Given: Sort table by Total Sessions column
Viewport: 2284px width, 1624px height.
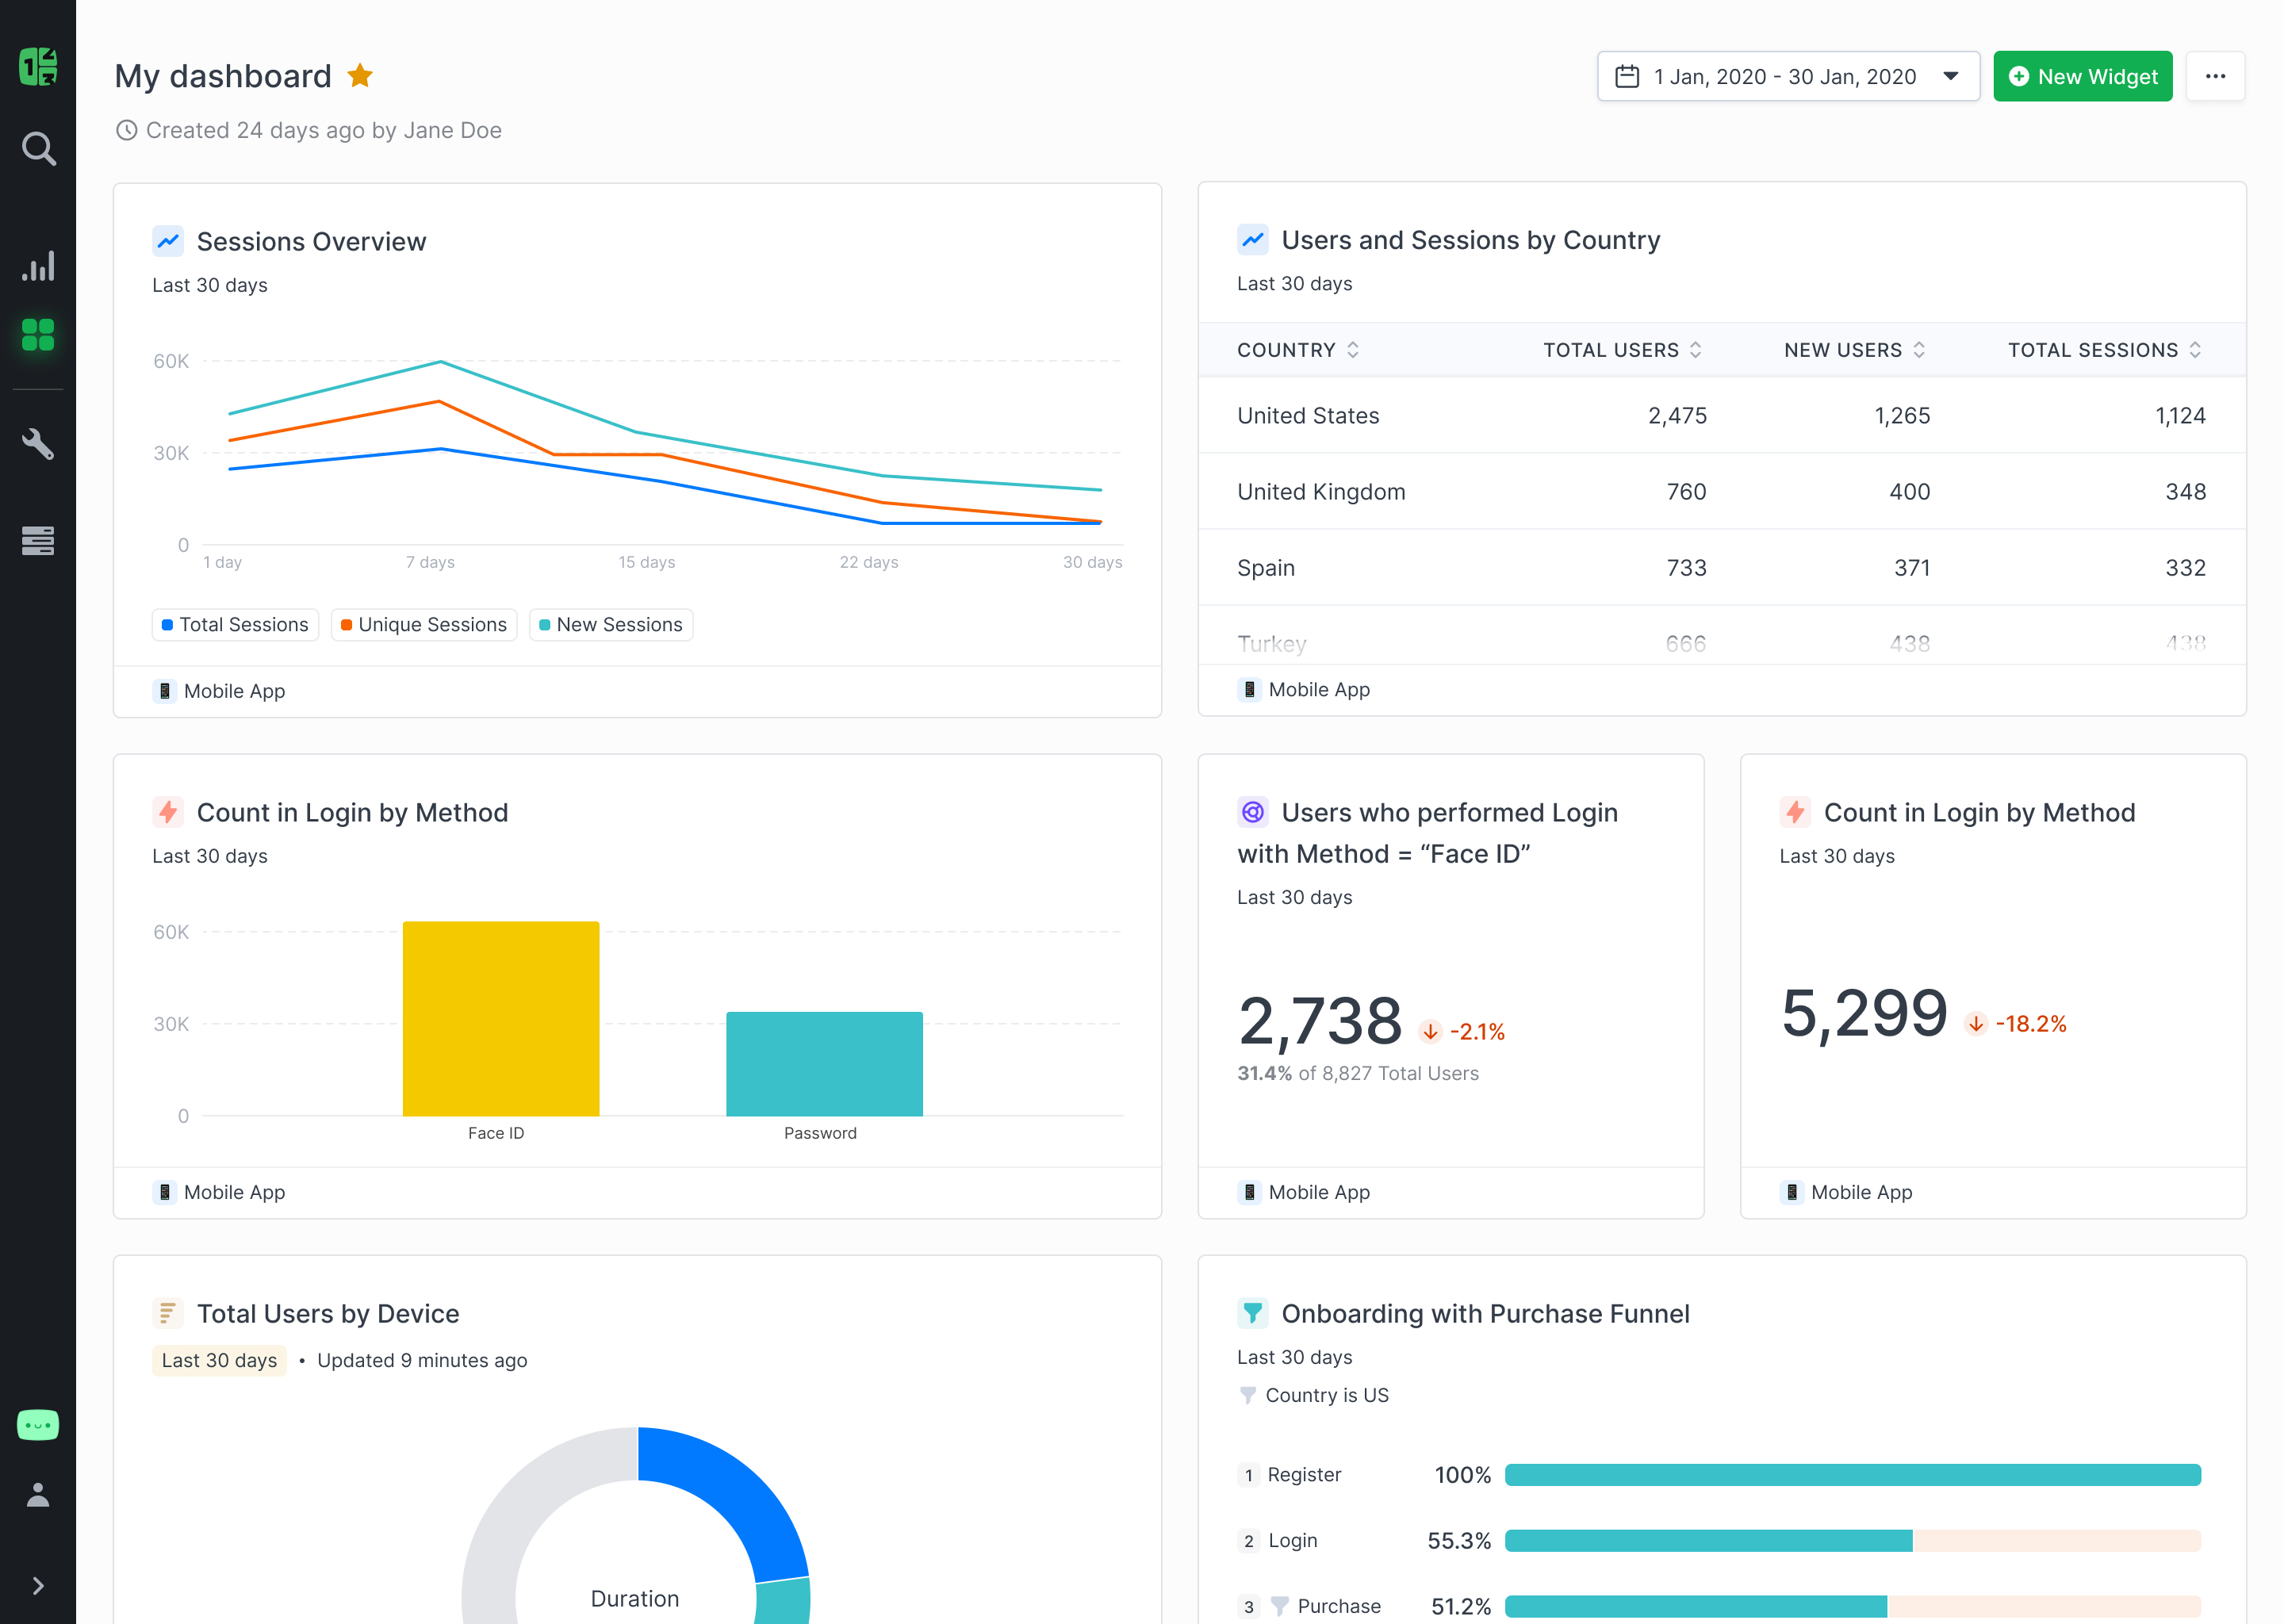Looking at the screenshot, I should pos(2104,350).
